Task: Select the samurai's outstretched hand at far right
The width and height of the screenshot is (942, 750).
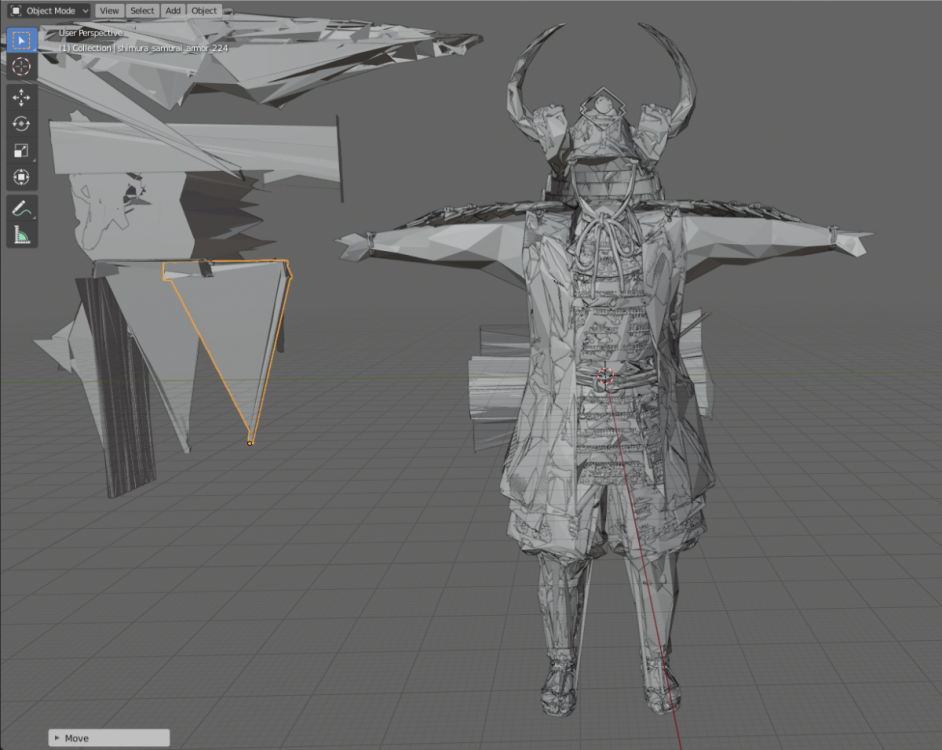Action: tap(848, 241)
